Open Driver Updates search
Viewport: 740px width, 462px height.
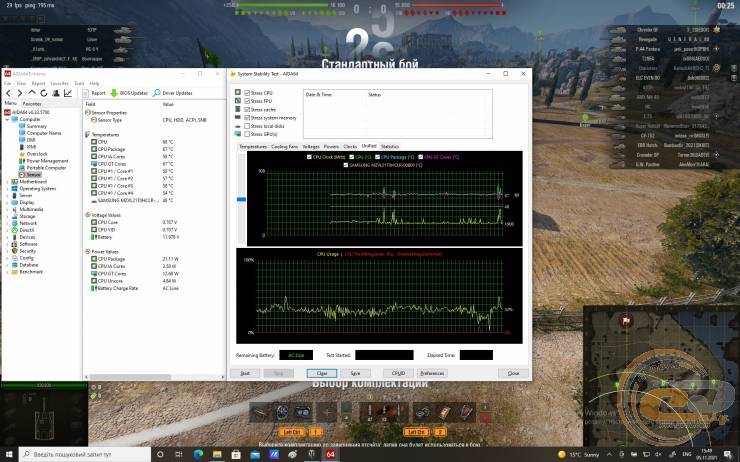click(173, 93)
